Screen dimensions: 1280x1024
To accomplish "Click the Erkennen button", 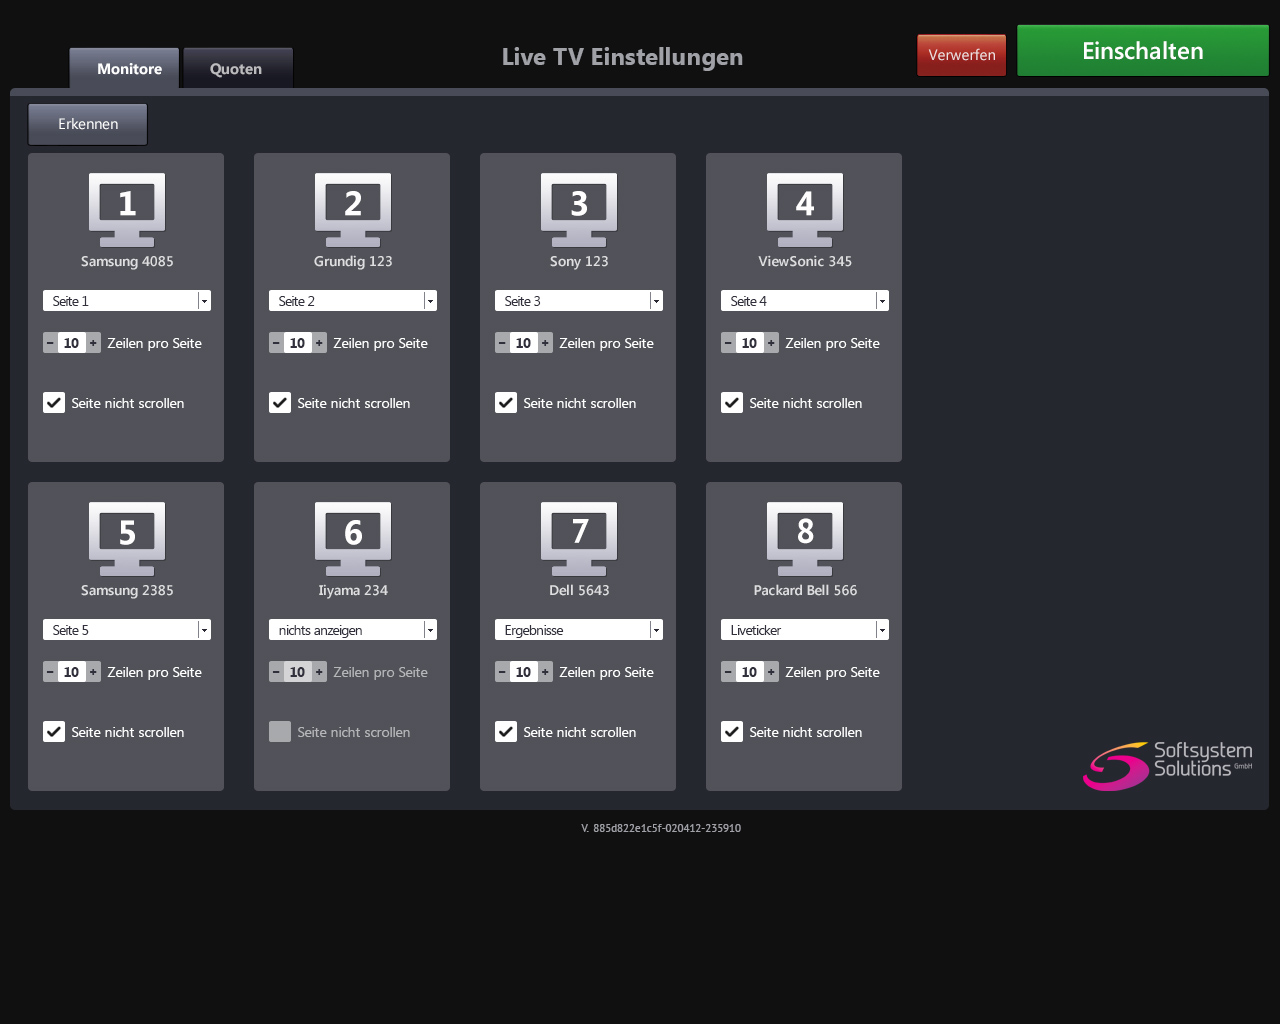I will coord(88,124).
